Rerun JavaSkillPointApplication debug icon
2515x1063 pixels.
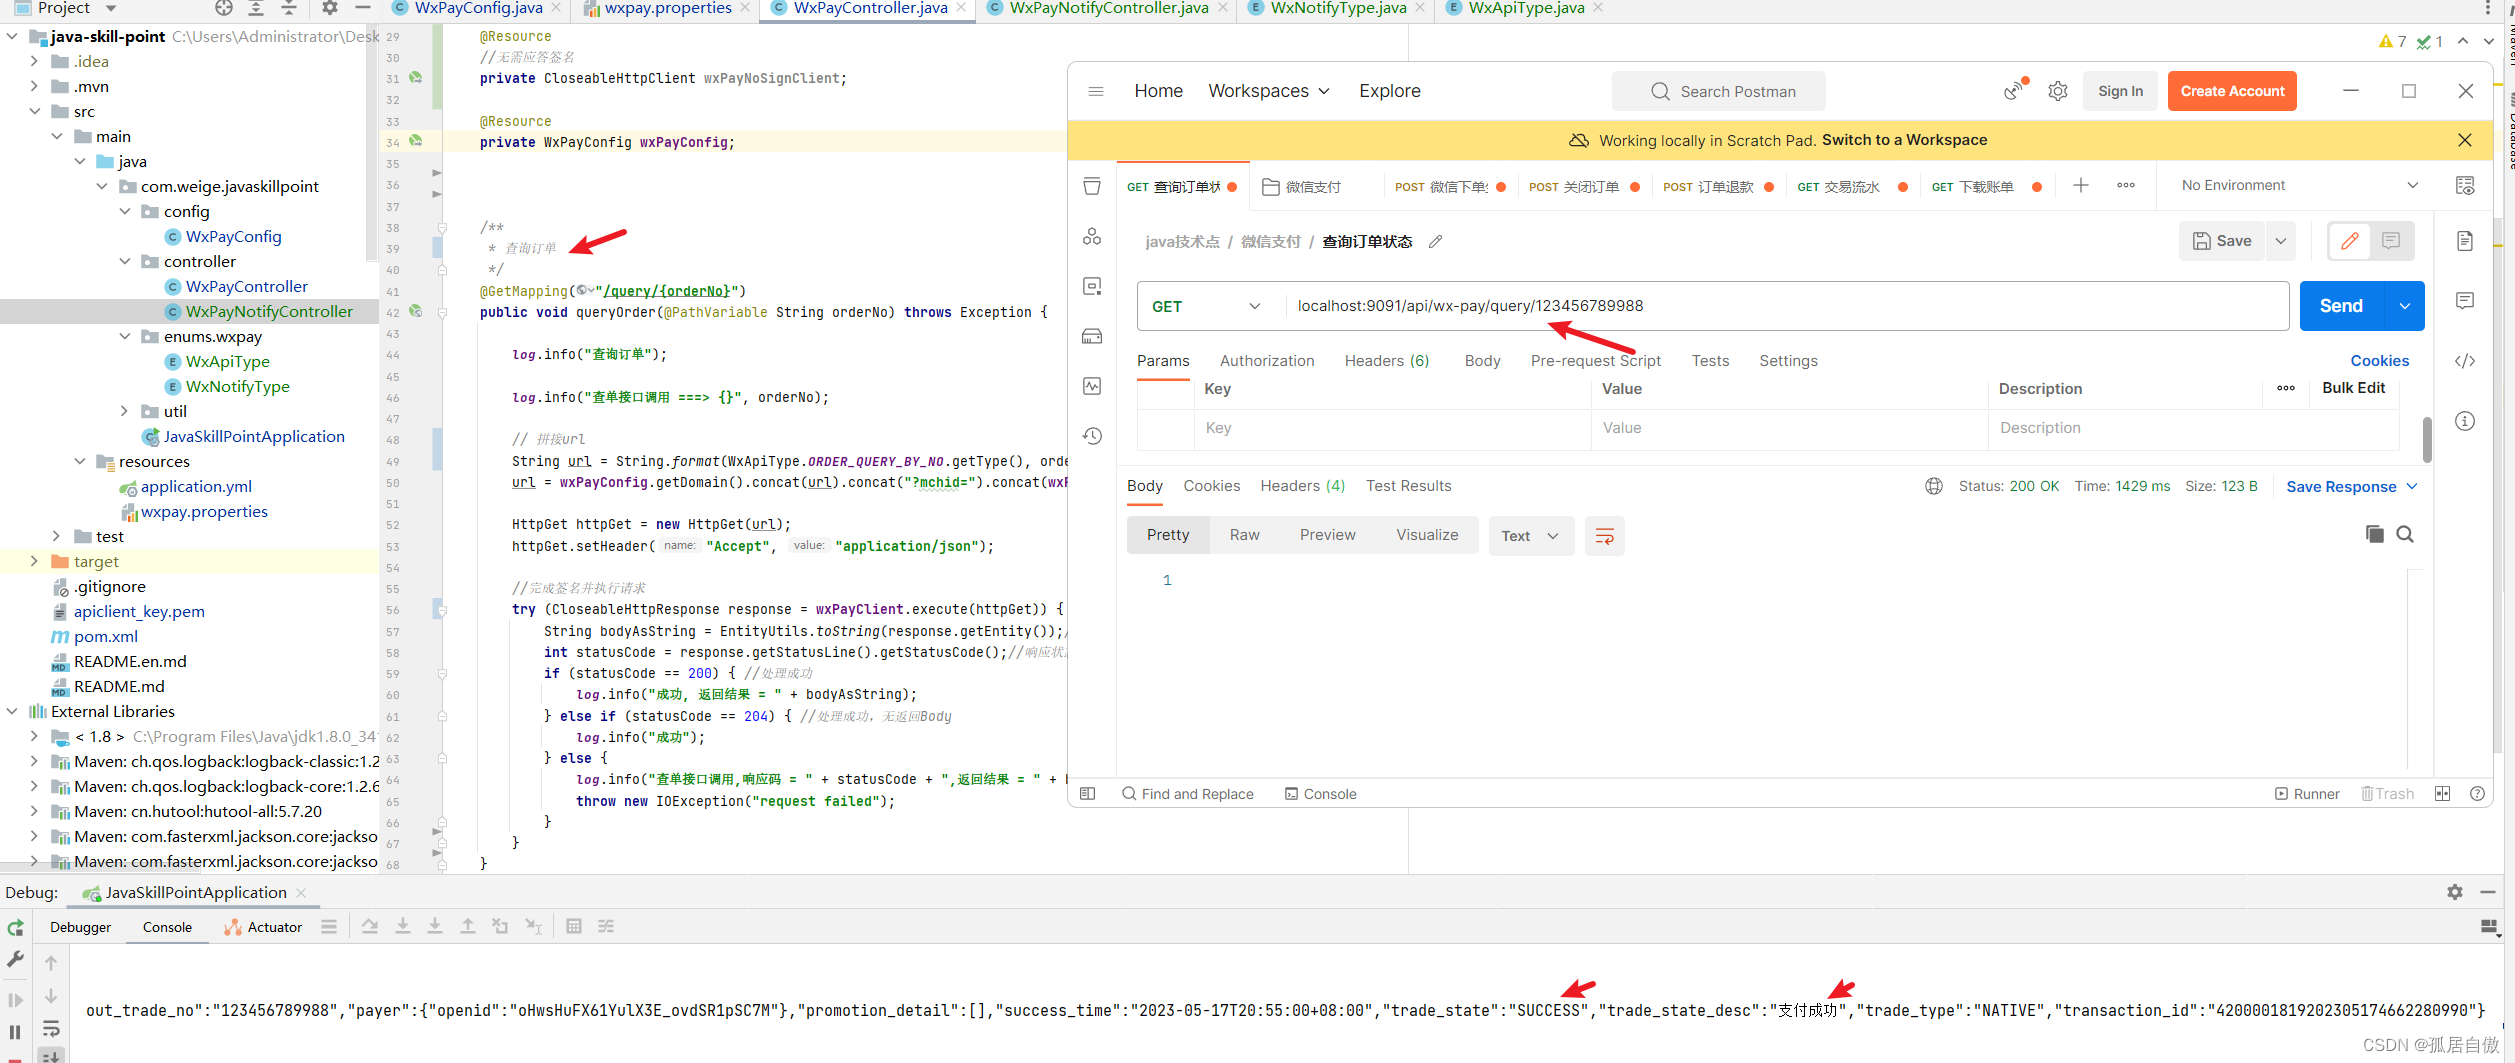16,928
